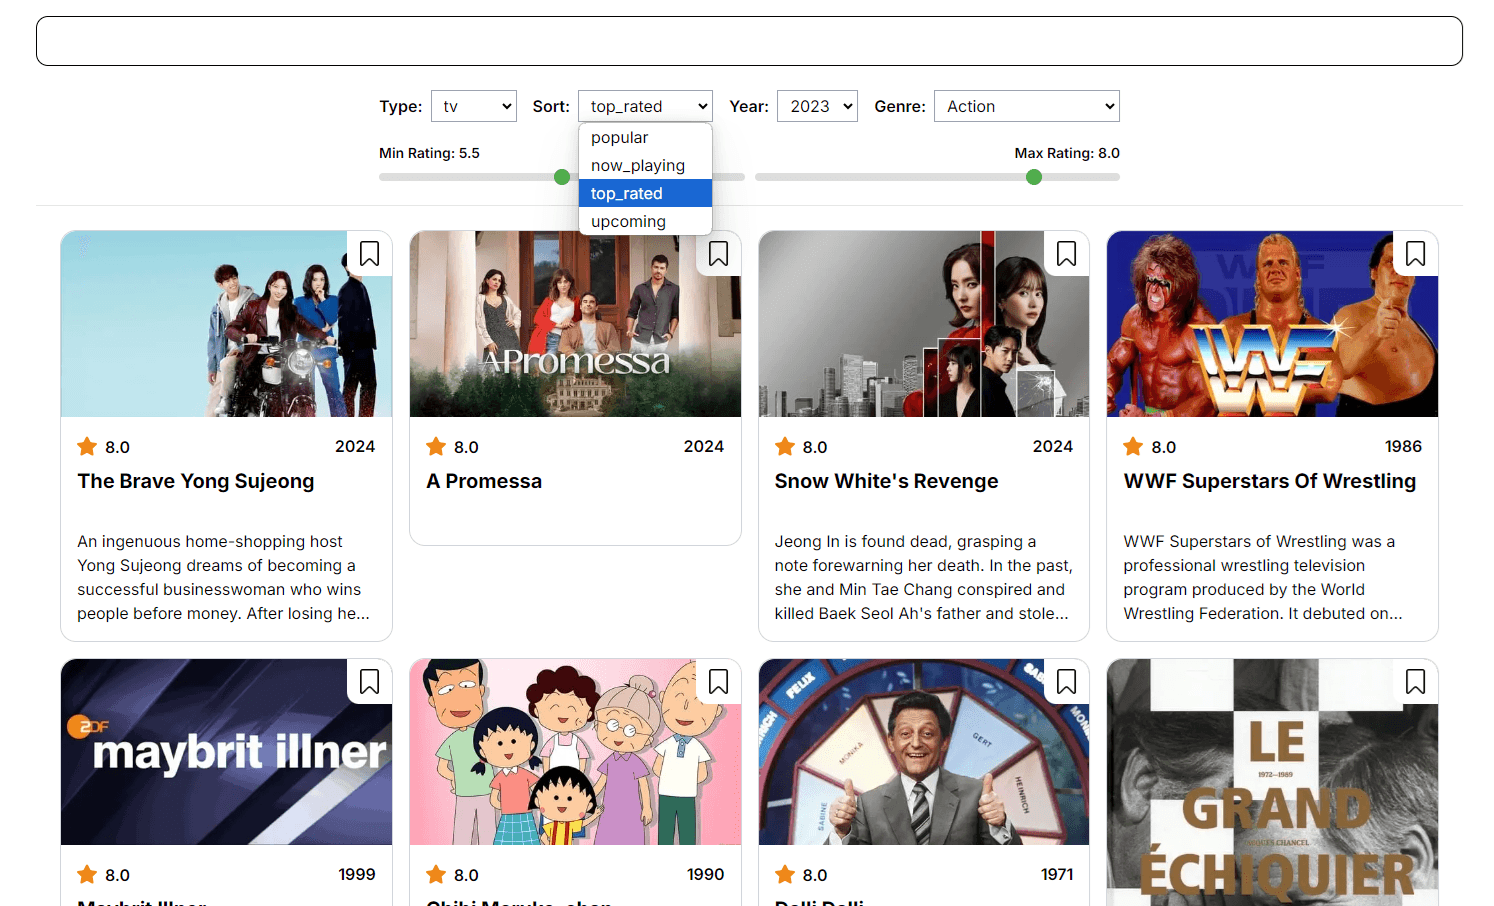Select now_playing in the sort list
The height and width of the screenshot is (906, 1494).
coord(645,165)
